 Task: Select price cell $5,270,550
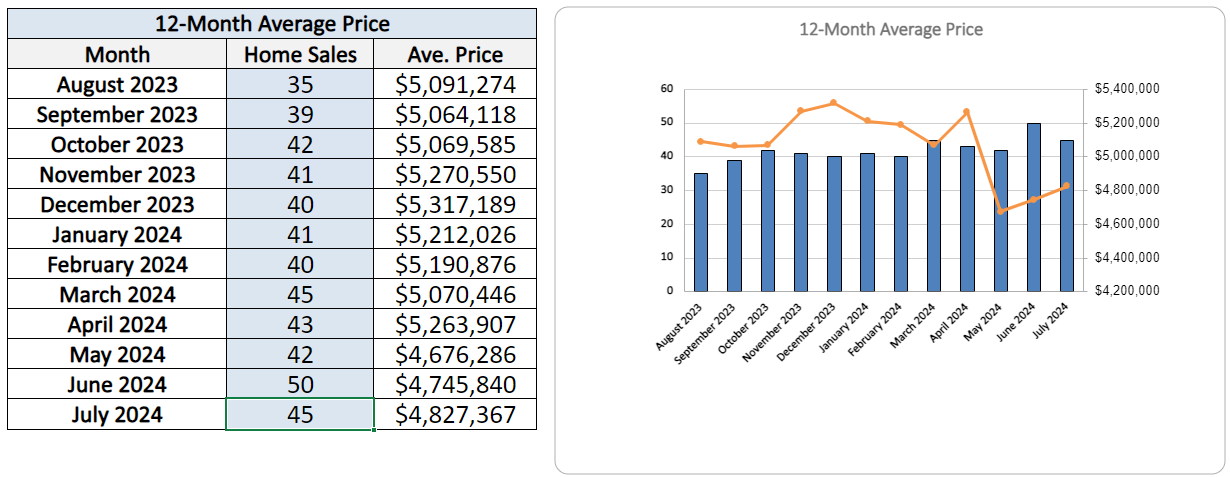point(455,174)
